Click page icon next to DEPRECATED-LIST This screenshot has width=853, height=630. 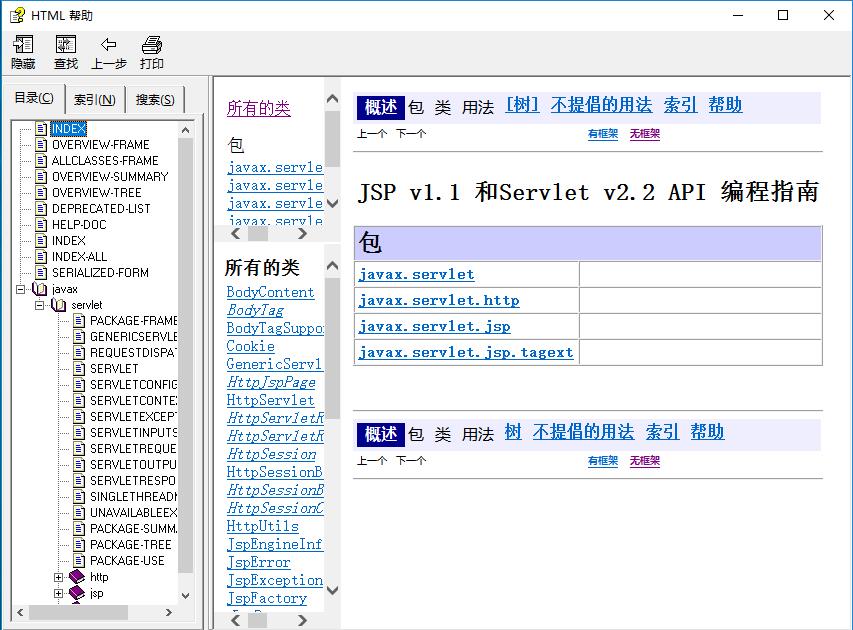point(41,208)
